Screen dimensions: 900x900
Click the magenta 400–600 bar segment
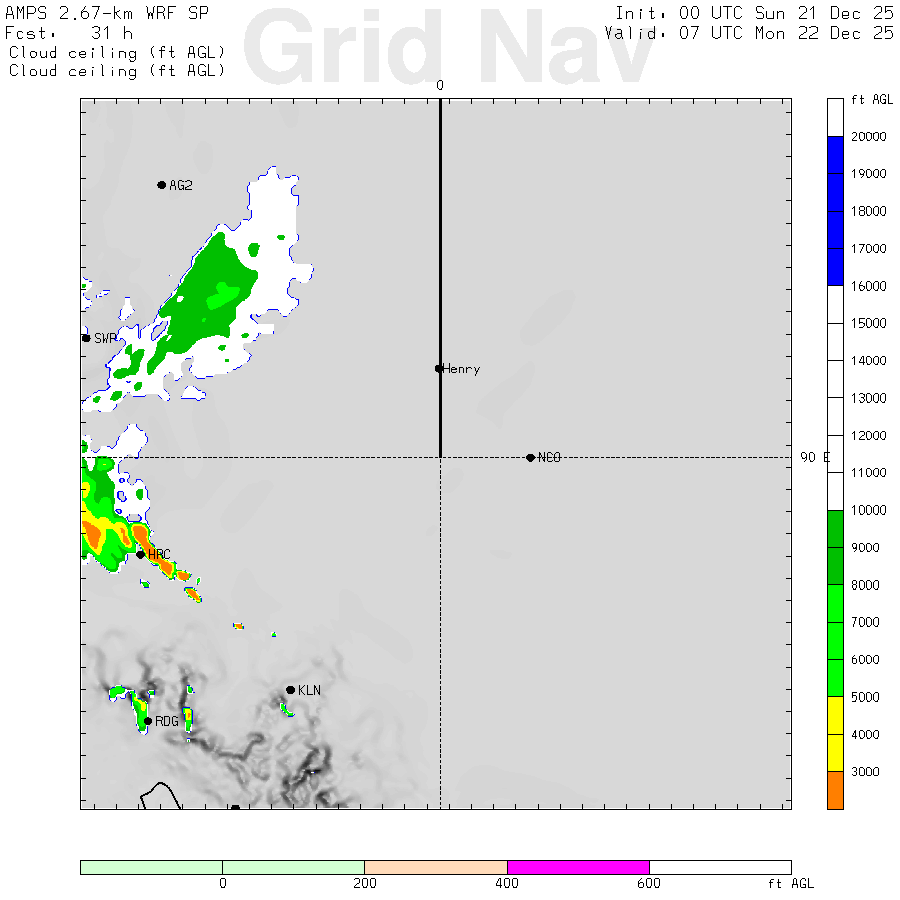point(578,867)
